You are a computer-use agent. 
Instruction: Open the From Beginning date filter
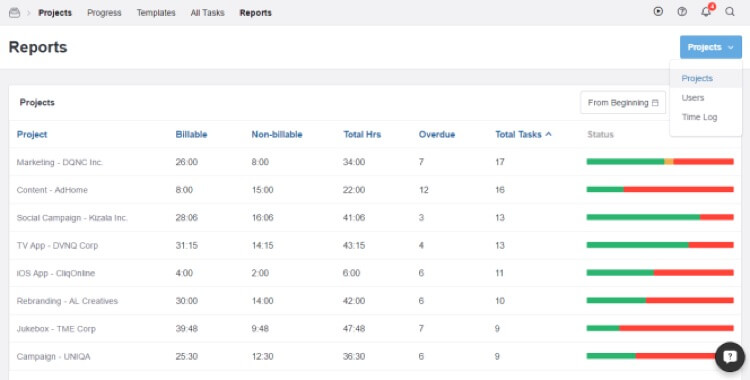623,102
